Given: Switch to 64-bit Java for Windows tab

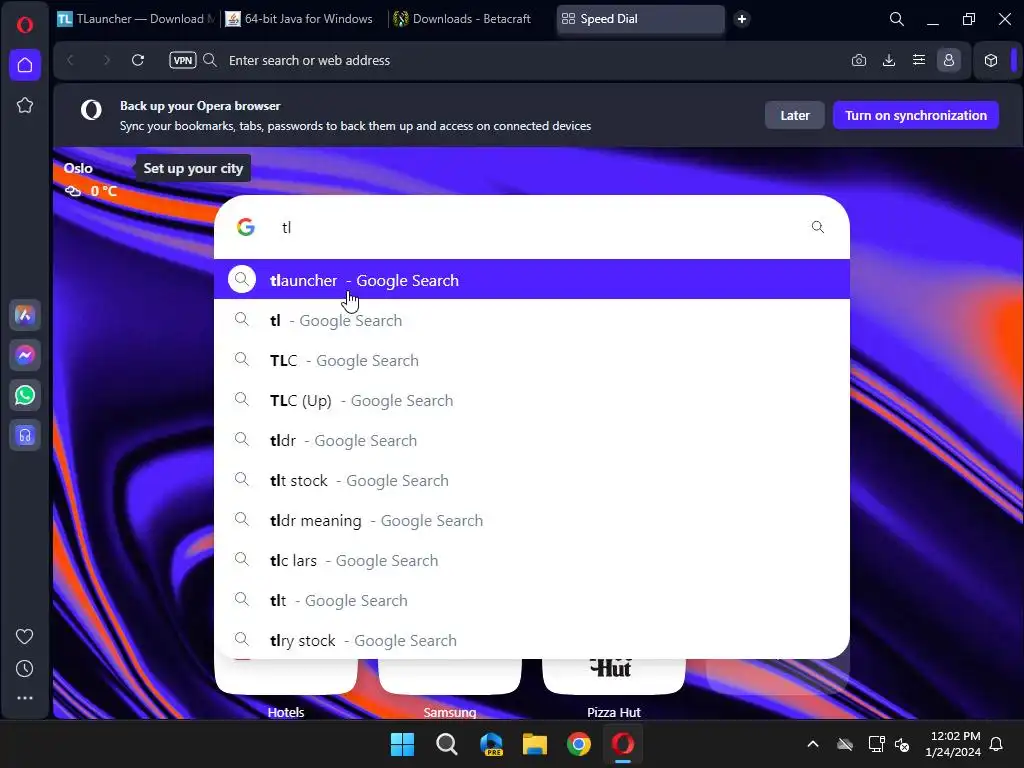Looking at the screenshot, I should tap(299, 19).
